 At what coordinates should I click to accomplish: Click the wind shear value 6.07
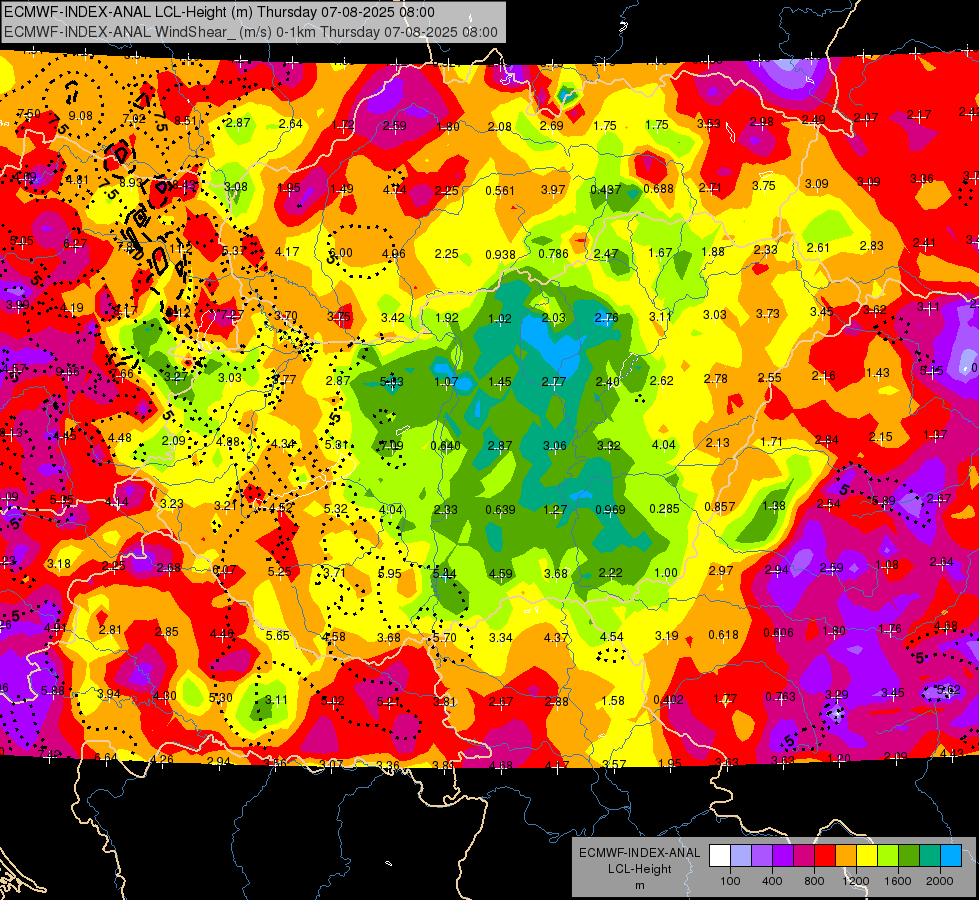pos(224,570)
